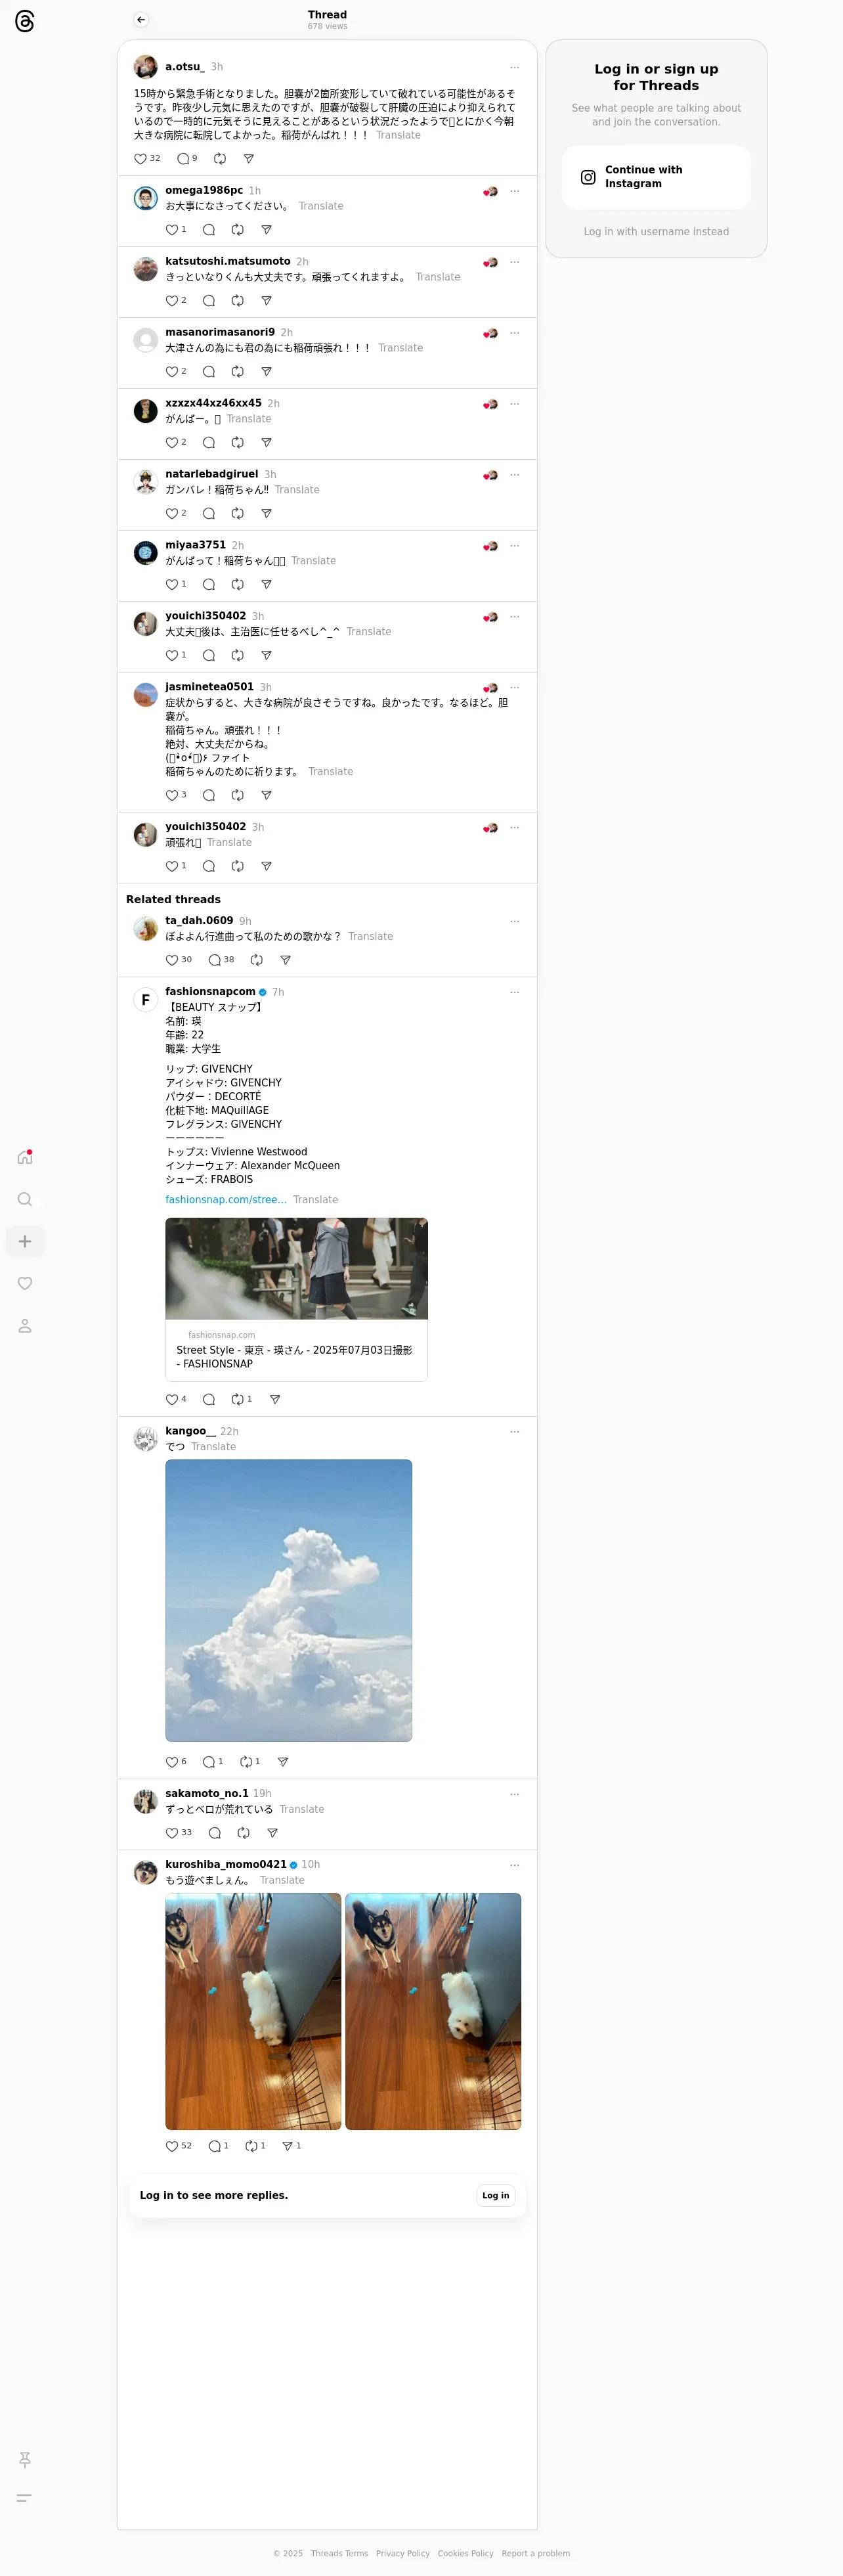This screenshot has height=2576, width=843.
Task: Share kangoo__'s cloud photo thread
Action: coord(283,1761)
